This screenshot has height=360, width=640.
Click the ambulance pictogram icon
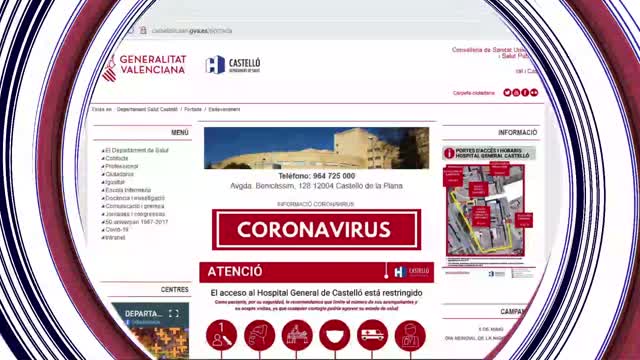coord(372,335)
